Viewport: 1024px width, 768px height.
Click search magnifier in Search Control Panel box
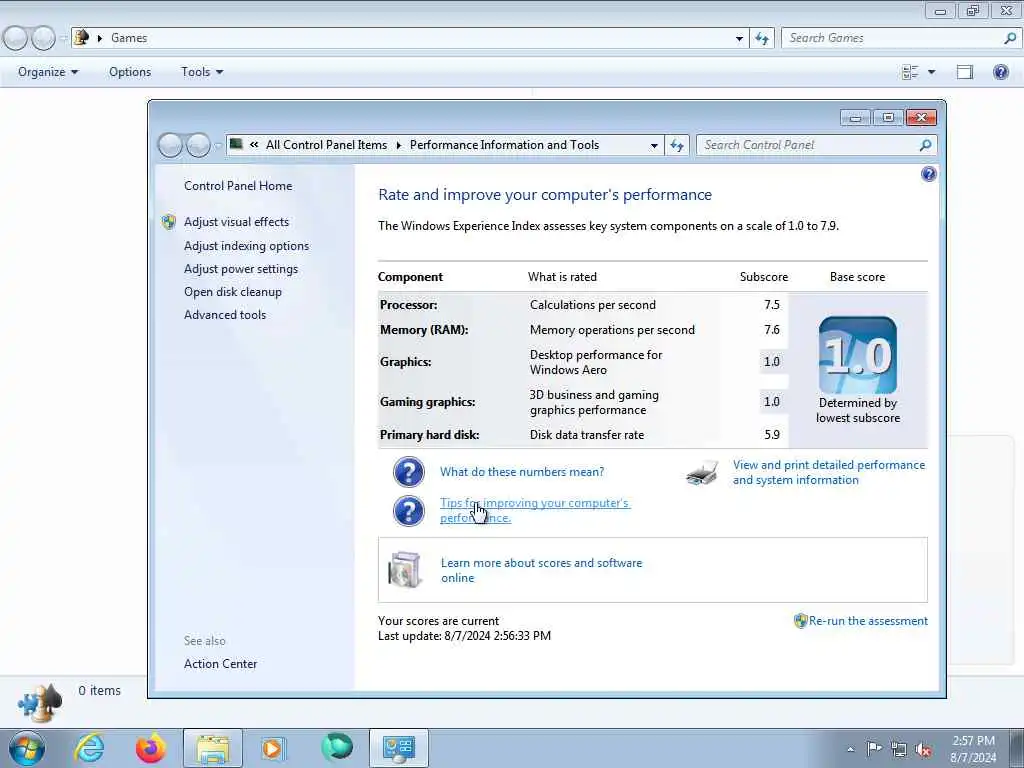pyautogui.click(x=925, y=145)
